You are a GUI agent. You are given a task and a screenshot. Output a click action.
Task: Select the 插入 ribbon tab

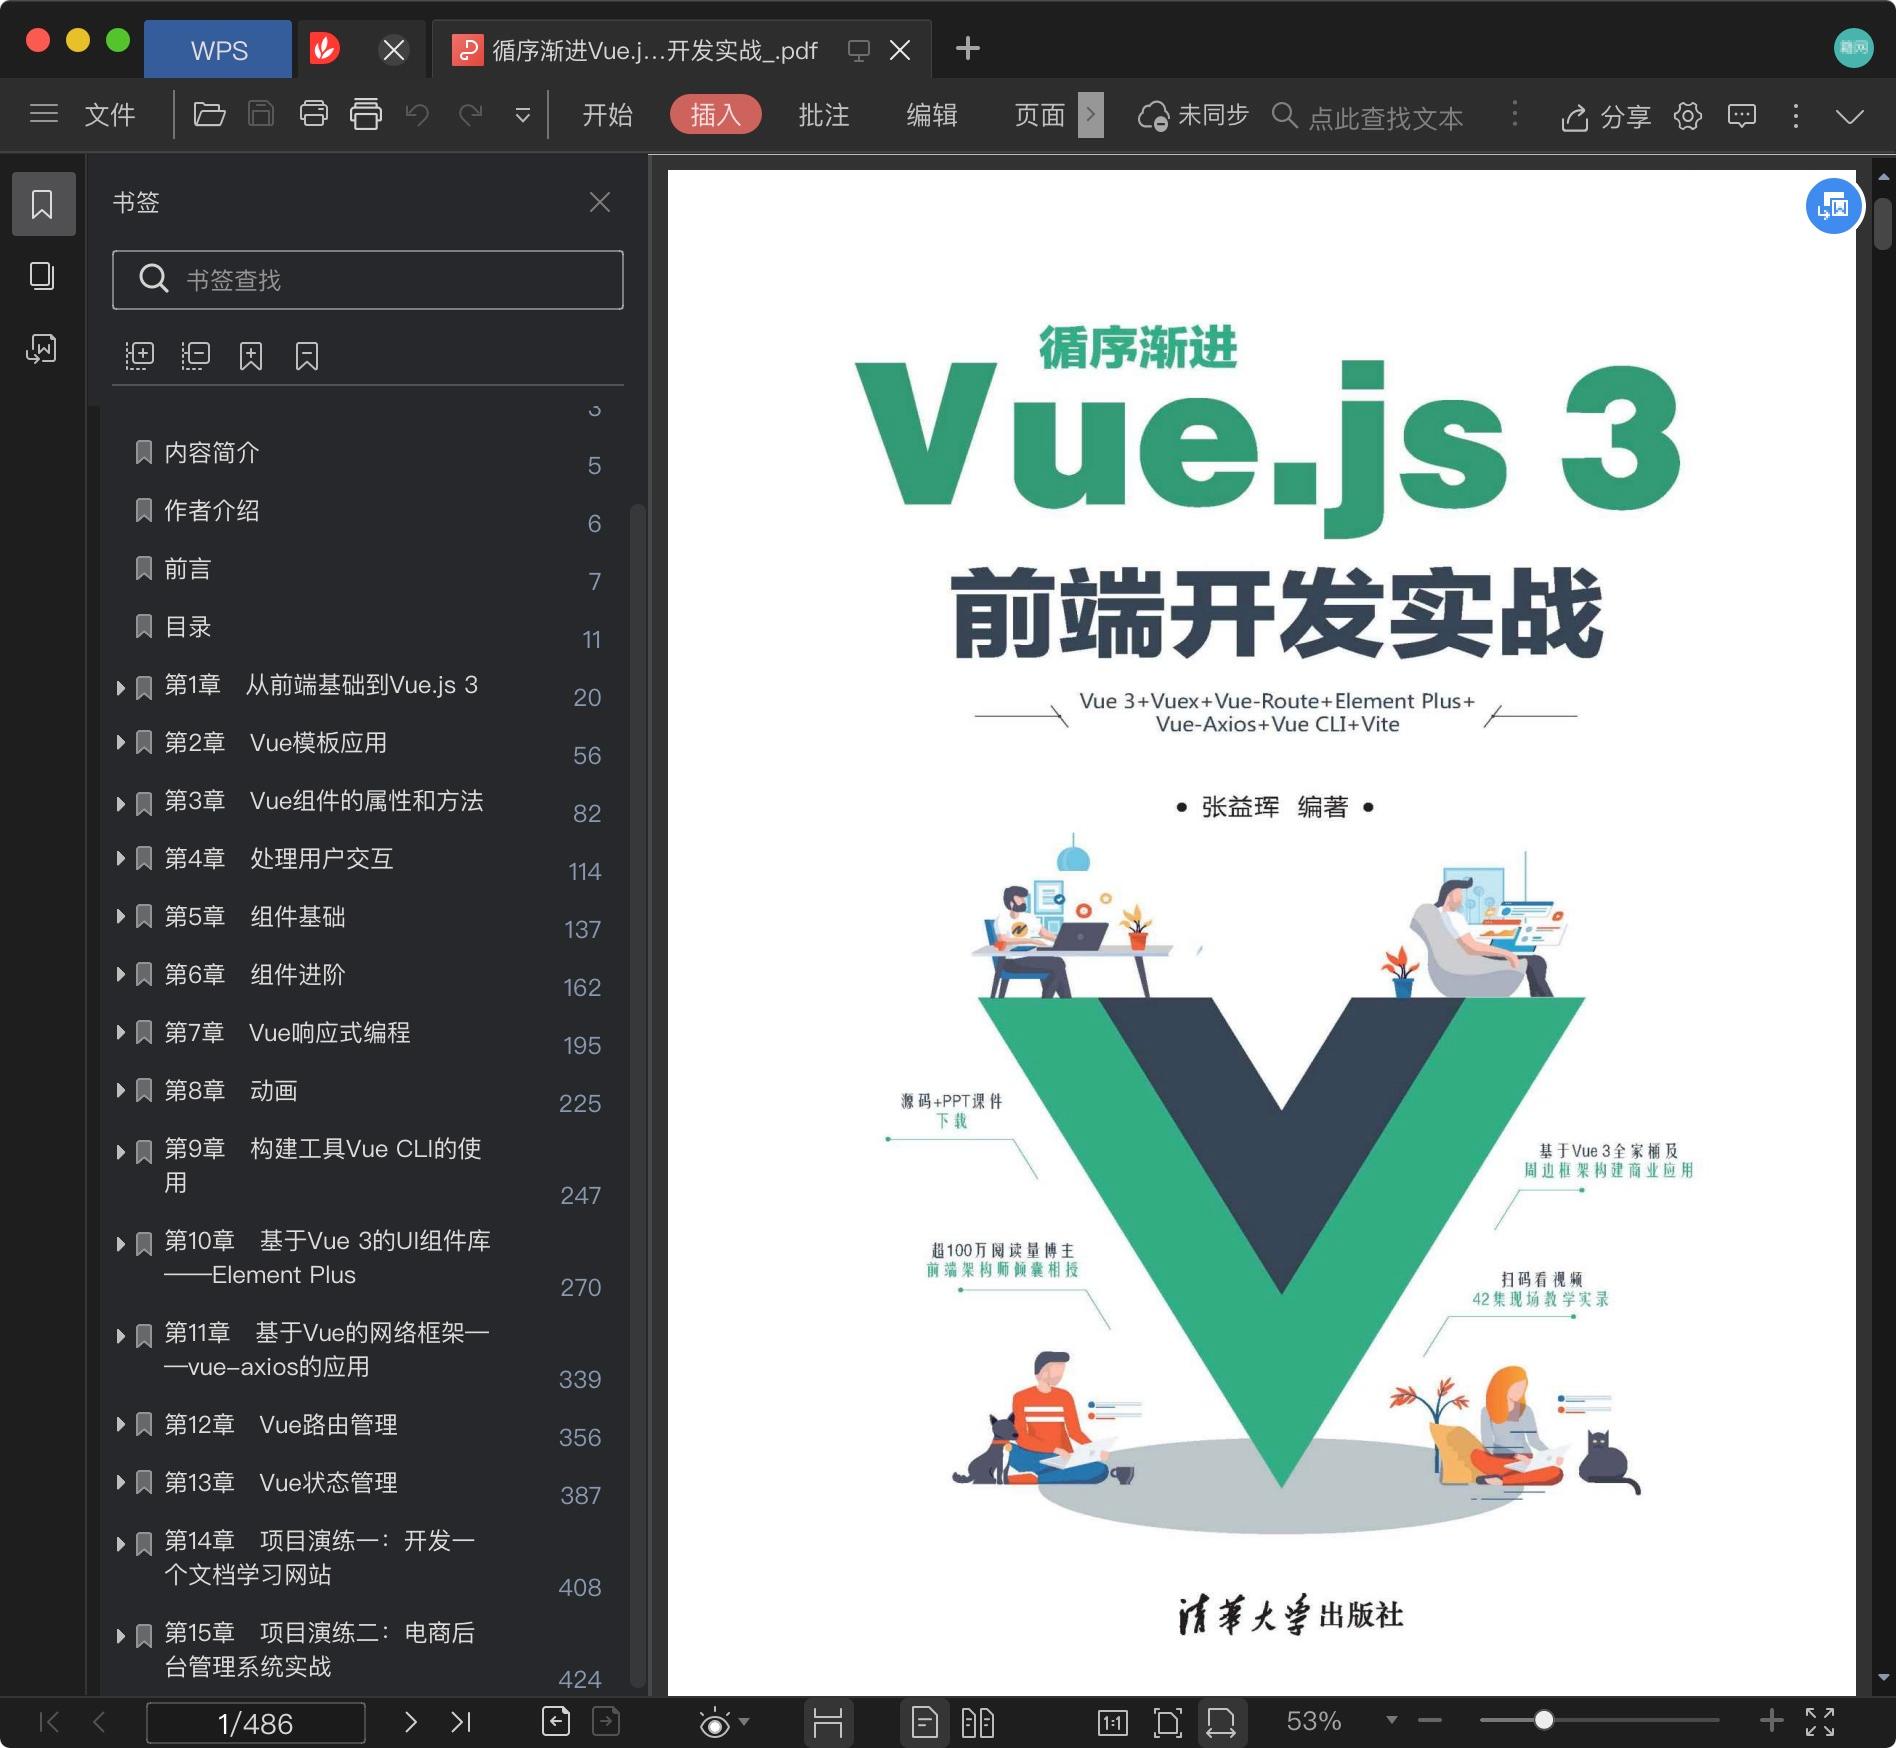[x=715, y=115]
